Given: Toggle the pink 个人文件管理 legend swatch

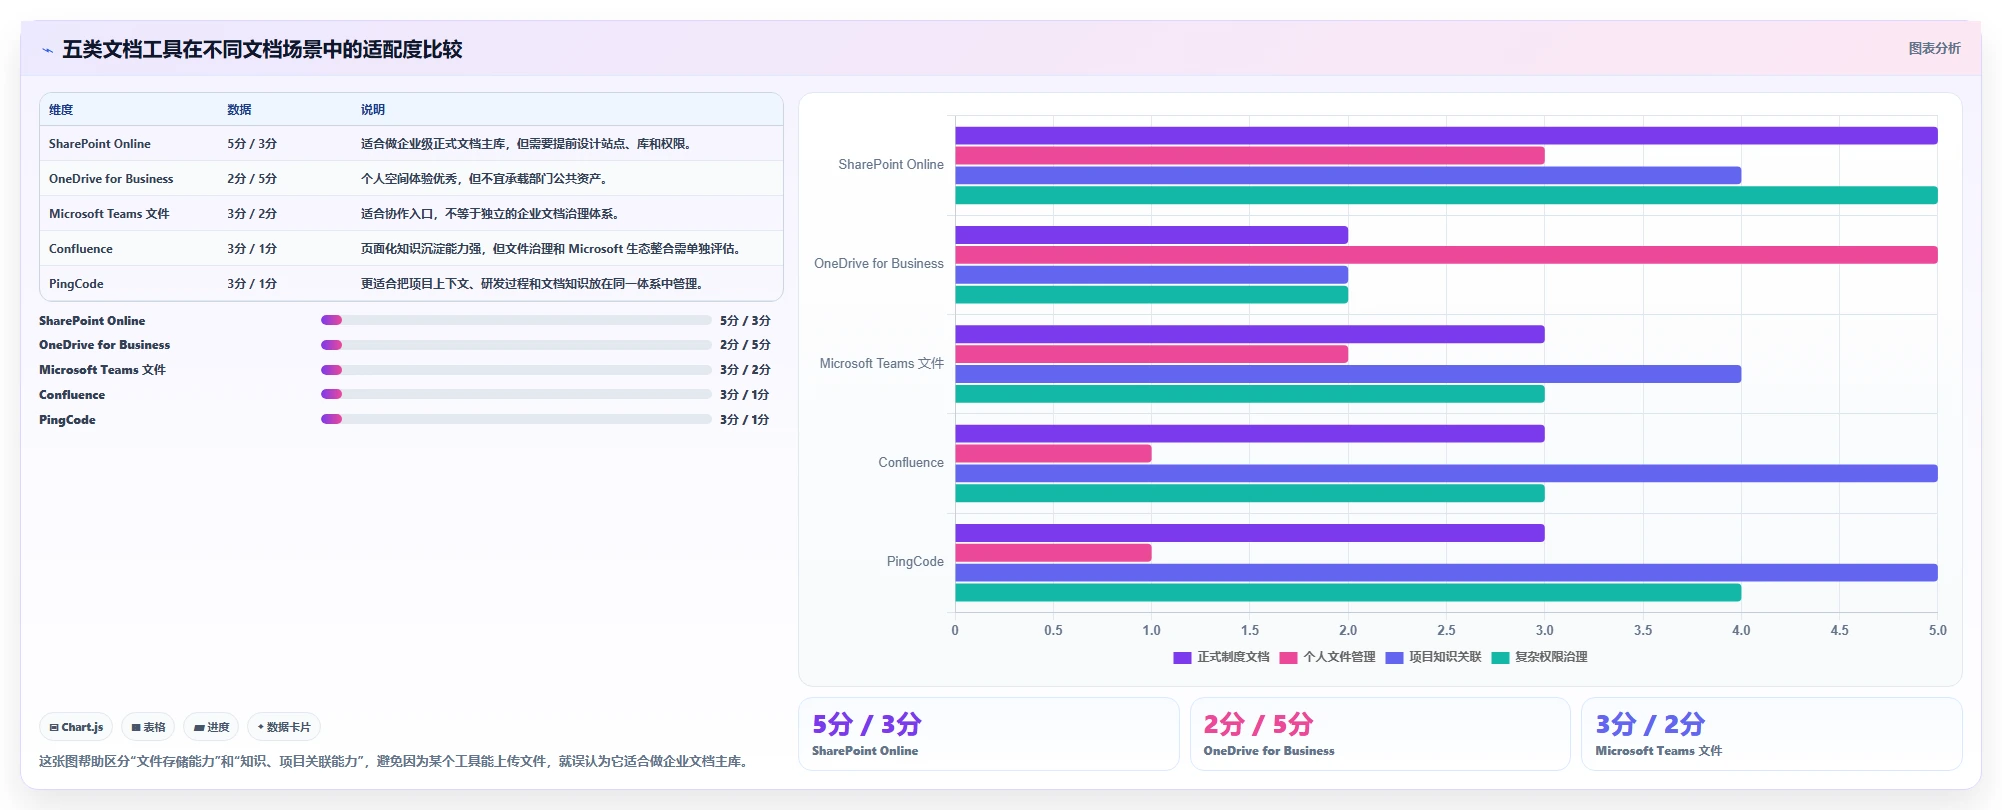Looking at the screenshot, I should pos(1288,657).
